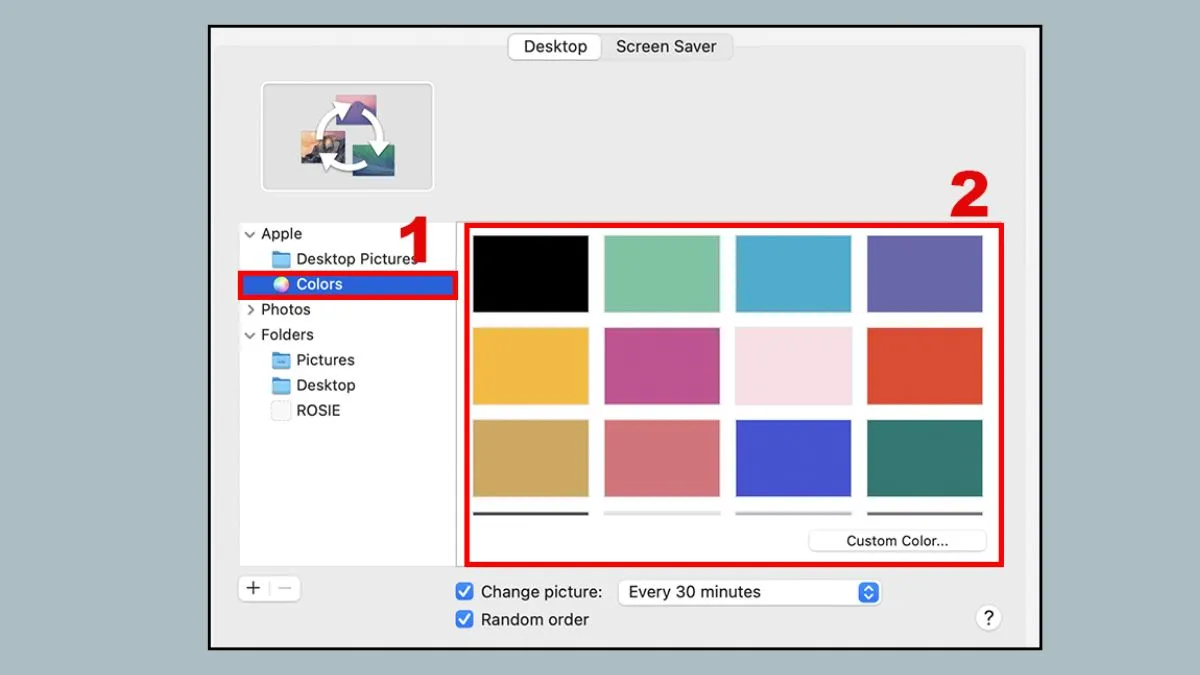The width and height of the screenshot is (1200, 675).
Task: Click the Desktop folder icon under Folders
Action: 281,385
